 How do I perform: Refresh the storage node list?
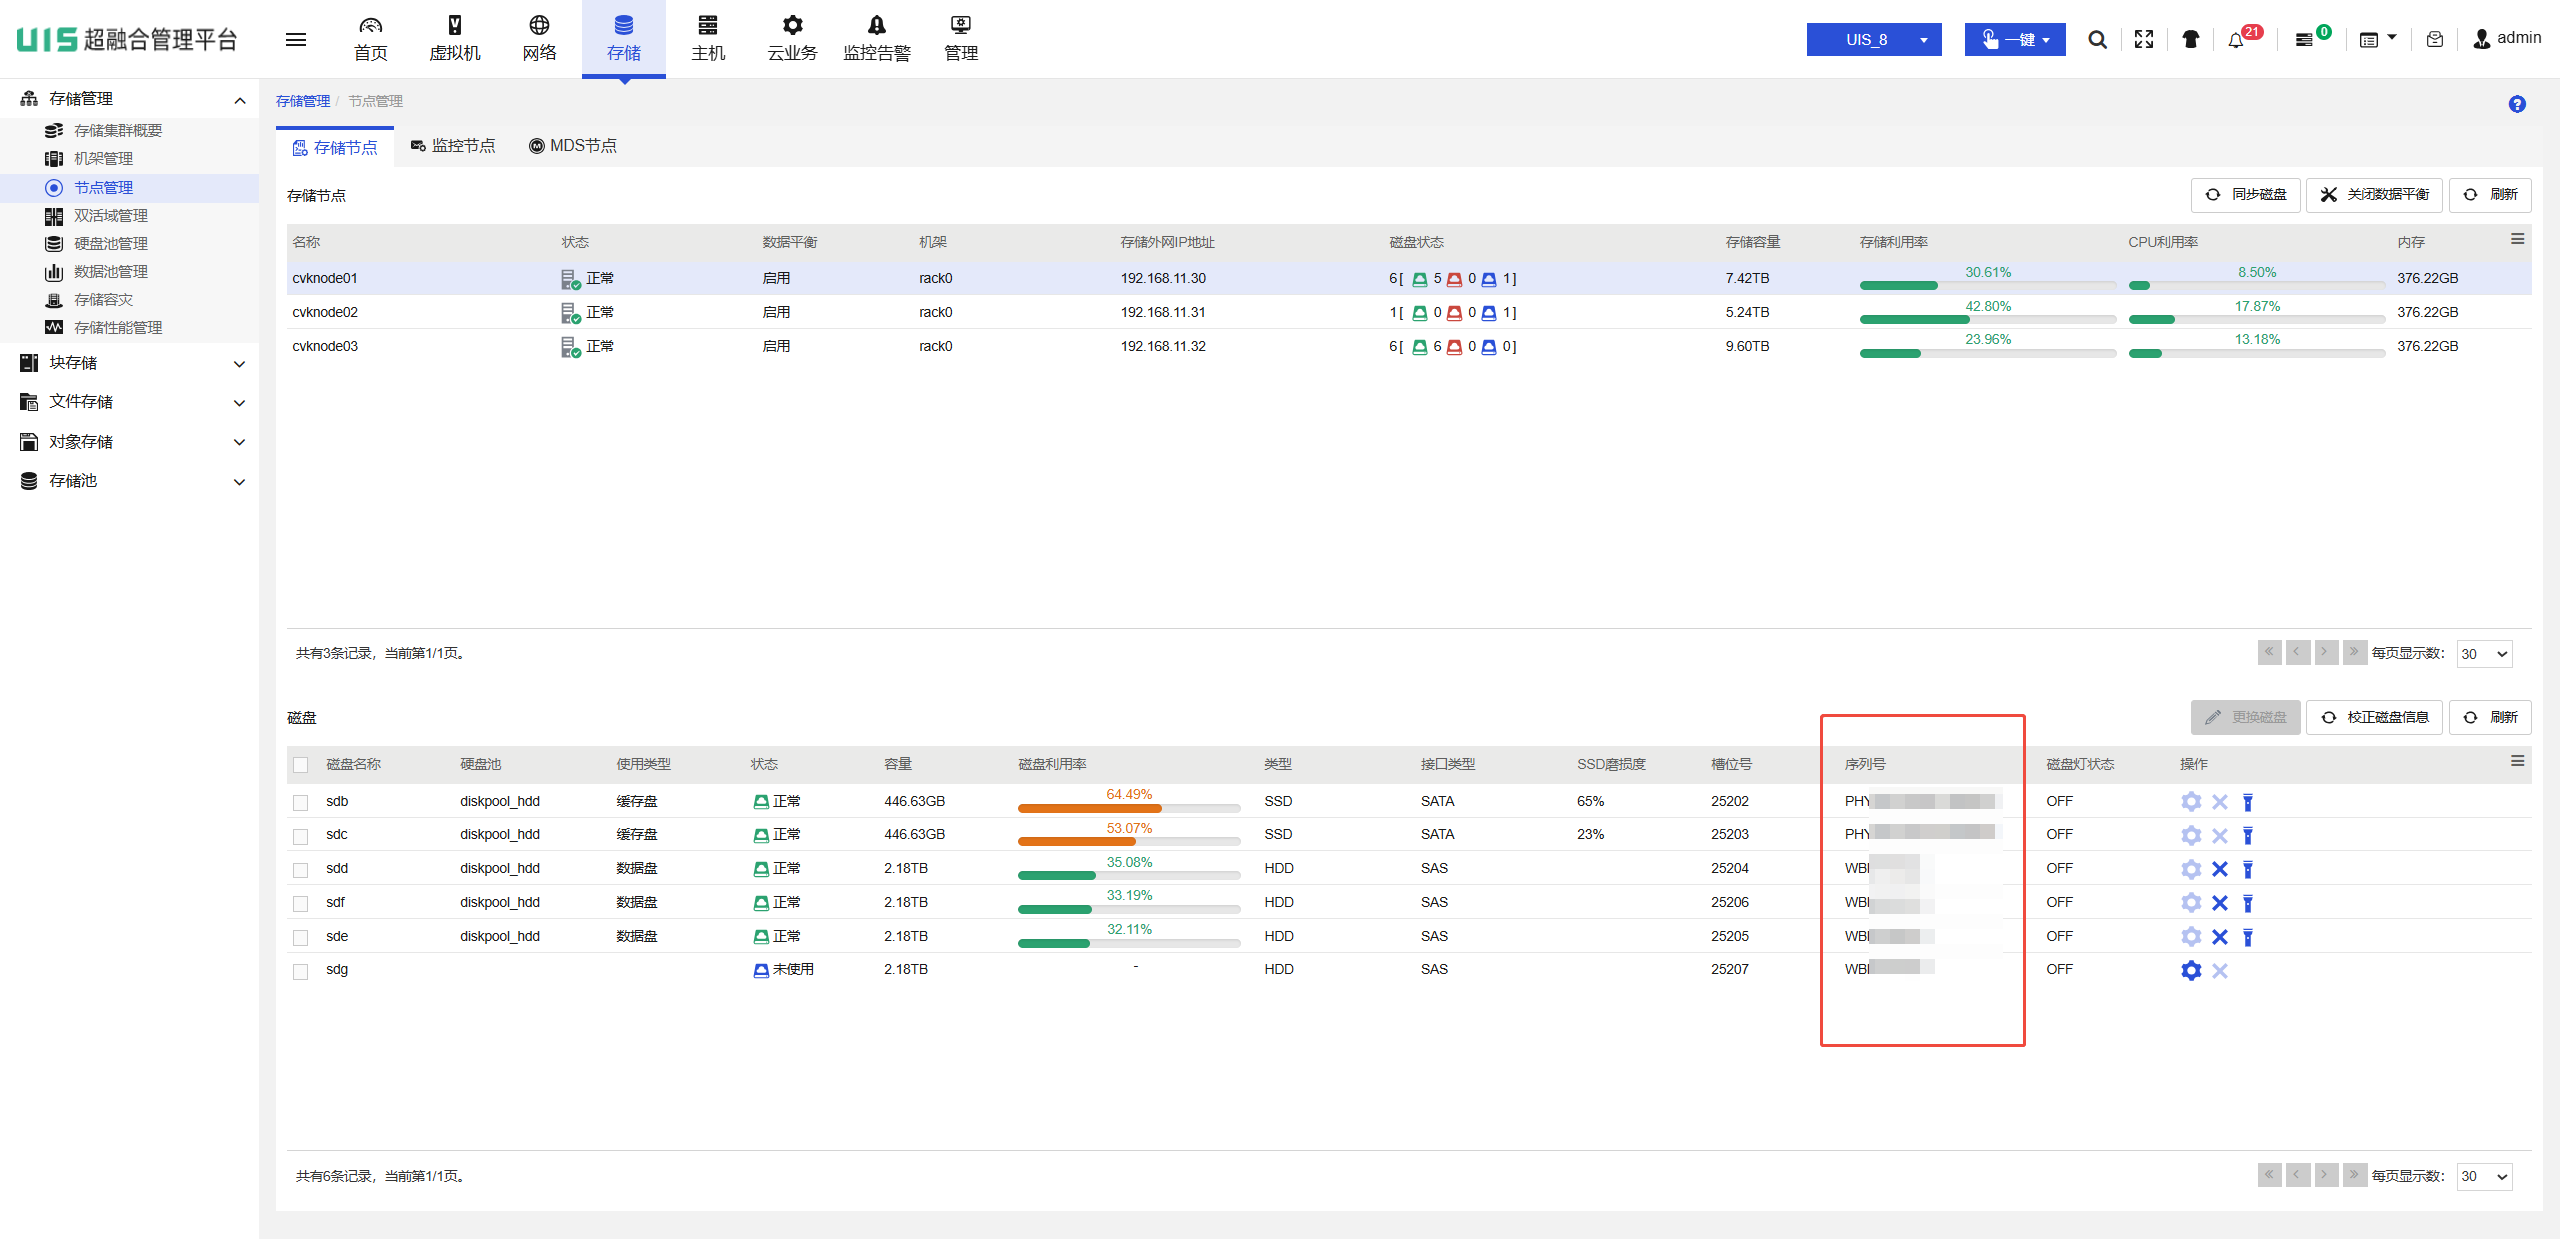click(2490, 195)
